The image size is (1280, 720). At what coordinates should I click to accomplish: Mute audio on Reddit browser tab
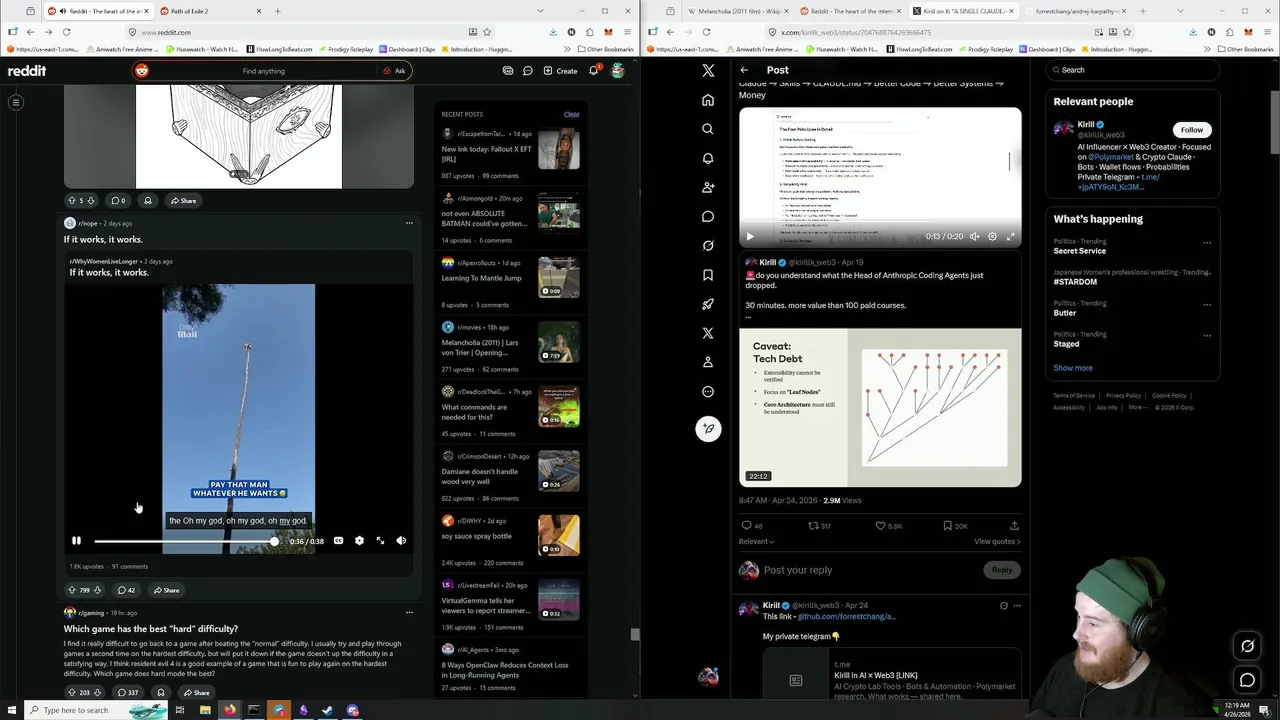tap(64, 11)
